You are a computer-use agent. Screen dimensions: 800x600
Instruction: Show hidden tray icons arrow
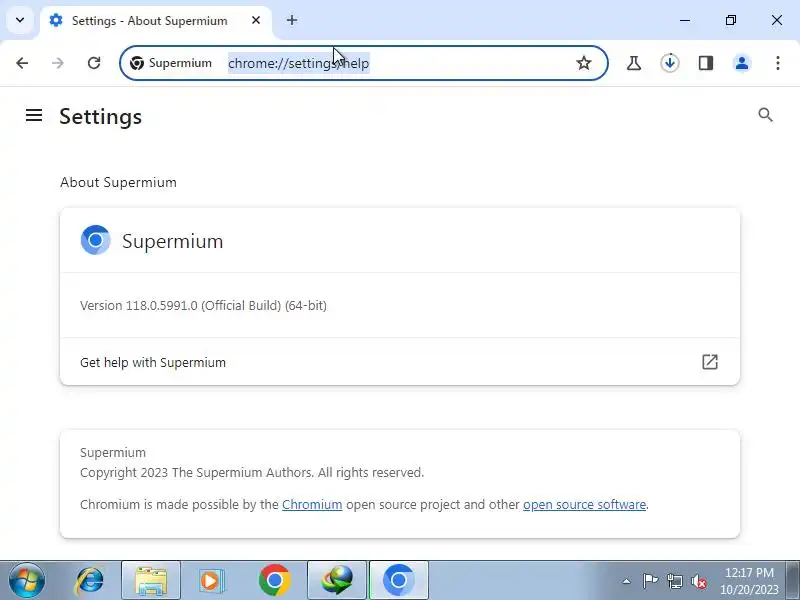pos(627,581)
